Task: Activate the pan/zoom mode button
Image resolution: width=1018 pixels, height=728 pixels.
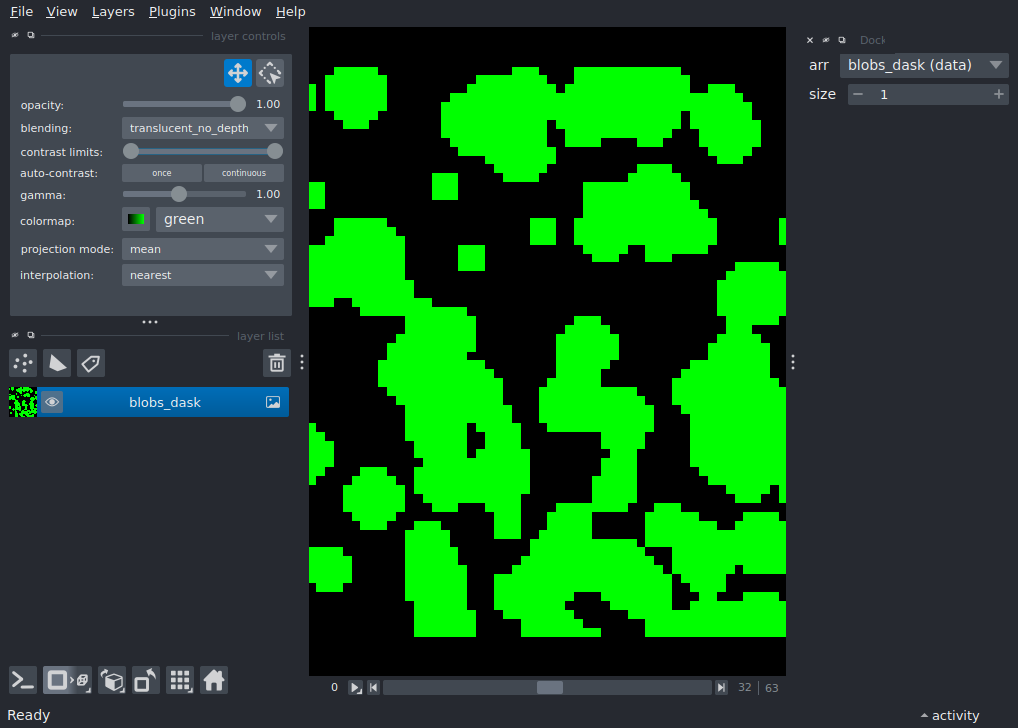Action: [237, 72]
